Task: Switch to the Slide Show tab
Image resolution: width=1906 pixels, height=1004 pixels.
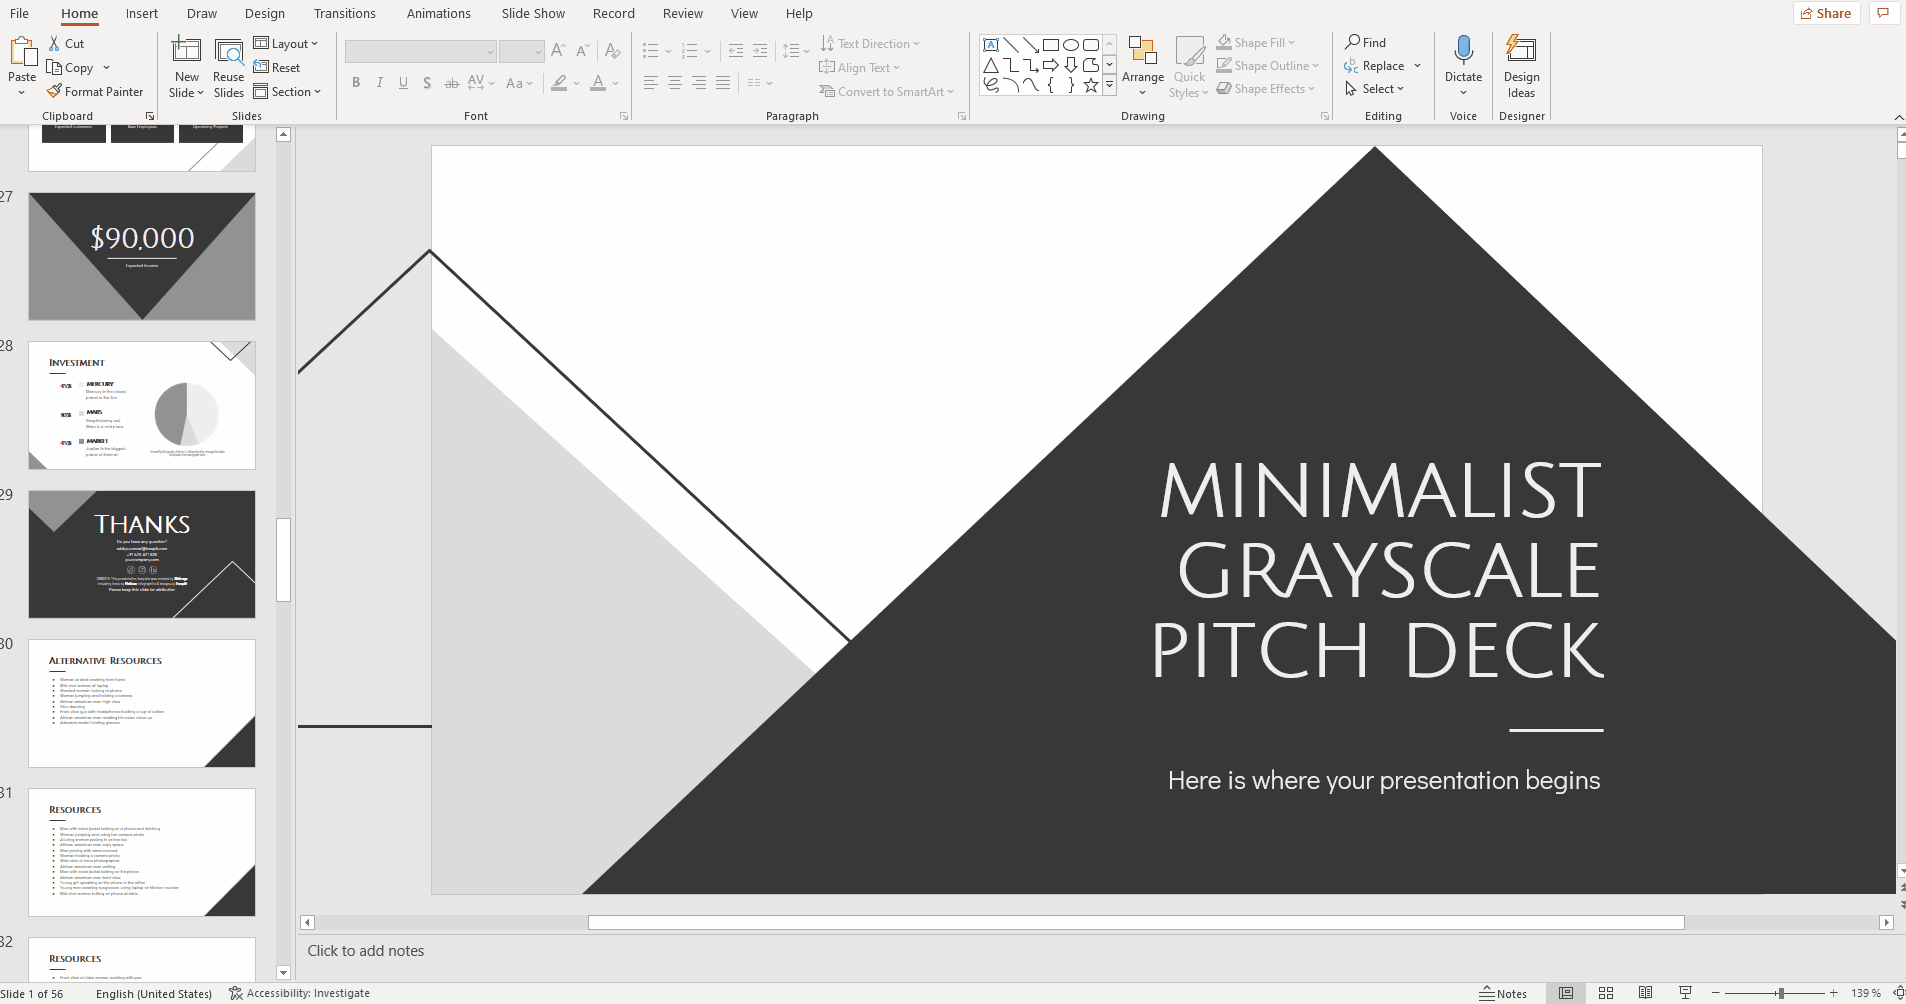Action: [x=533, y=14]
